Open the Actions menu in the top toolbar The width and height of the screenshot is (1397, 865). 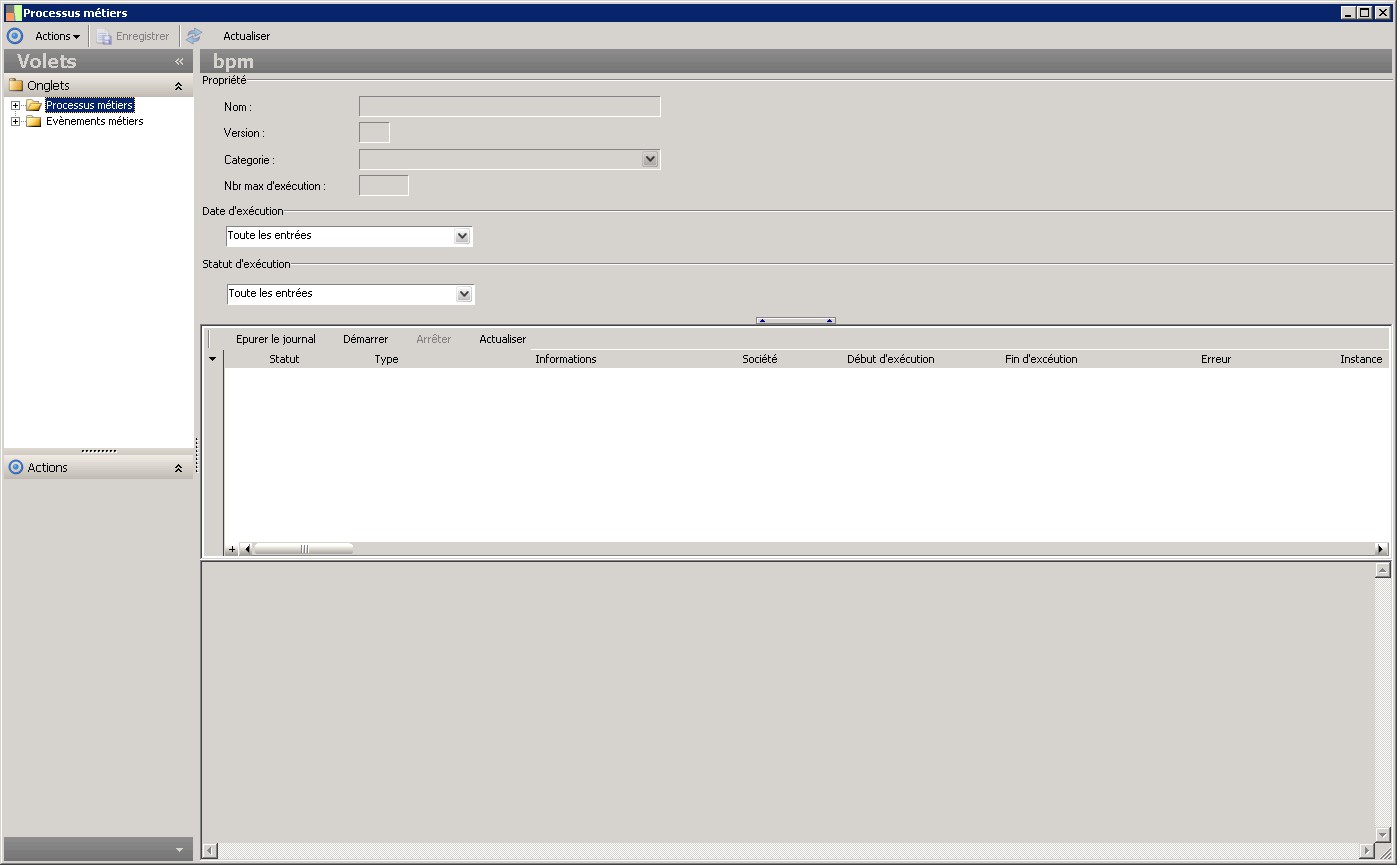coord(57,36)
